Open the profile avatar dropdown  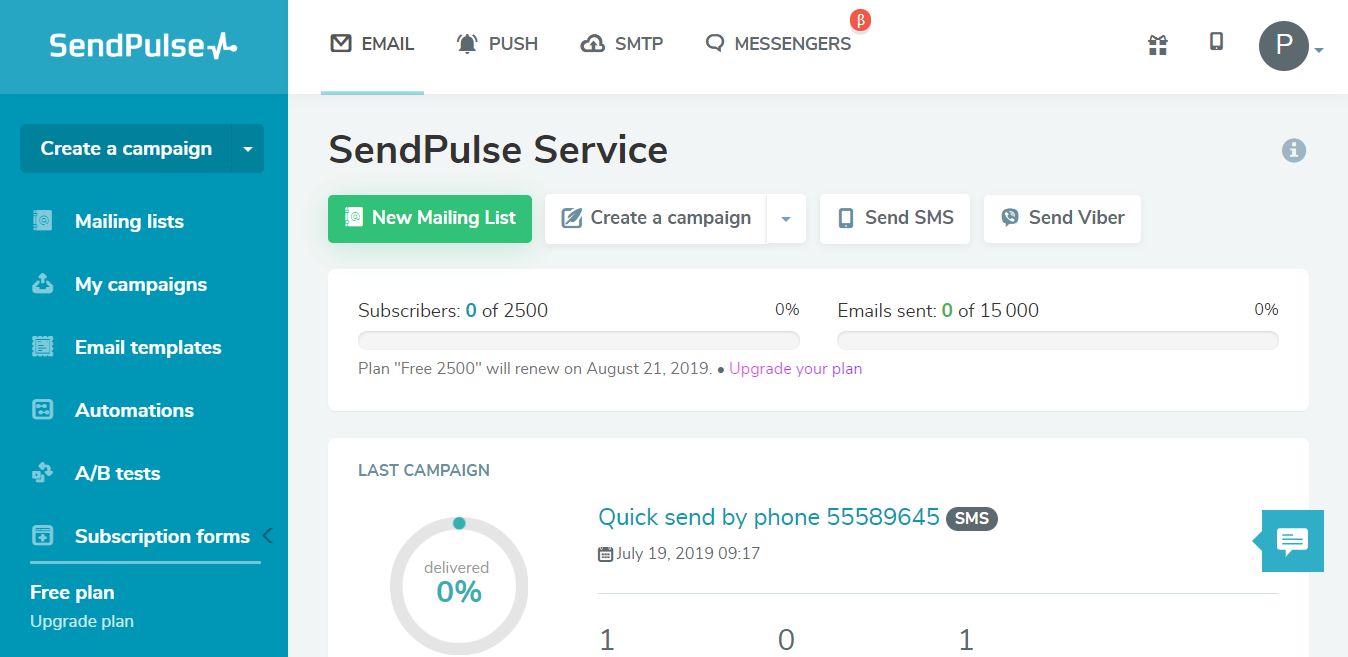pyautogui.click(x=1290, y=46)
